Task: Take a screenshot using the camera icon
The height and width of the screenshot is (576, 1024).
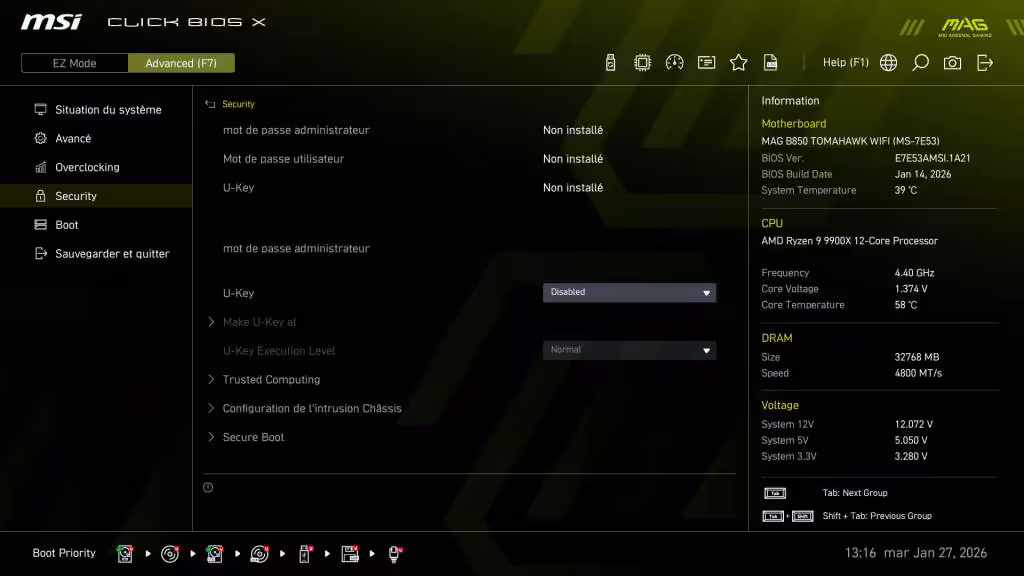Action: pos(952,62)
